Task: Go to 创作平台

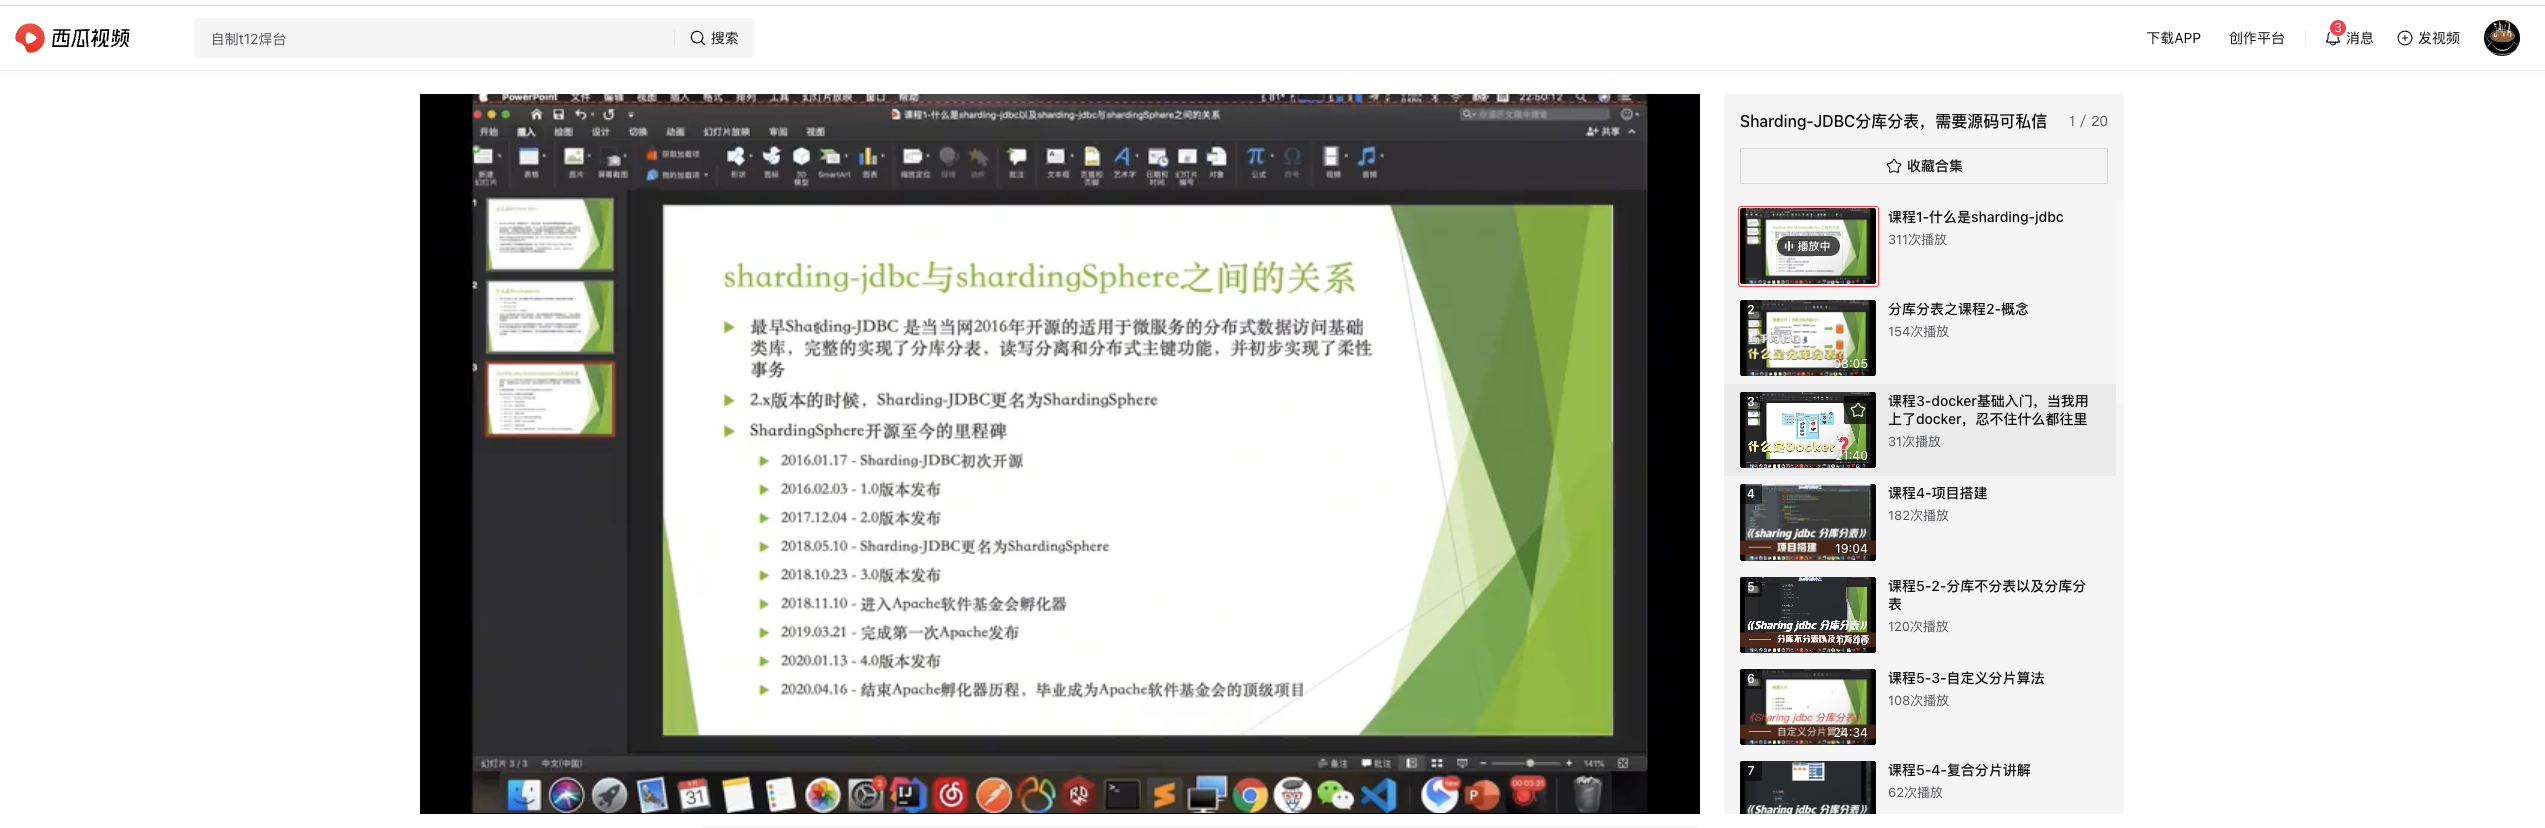Action: pyautogui.click(x=2256, y=38)
